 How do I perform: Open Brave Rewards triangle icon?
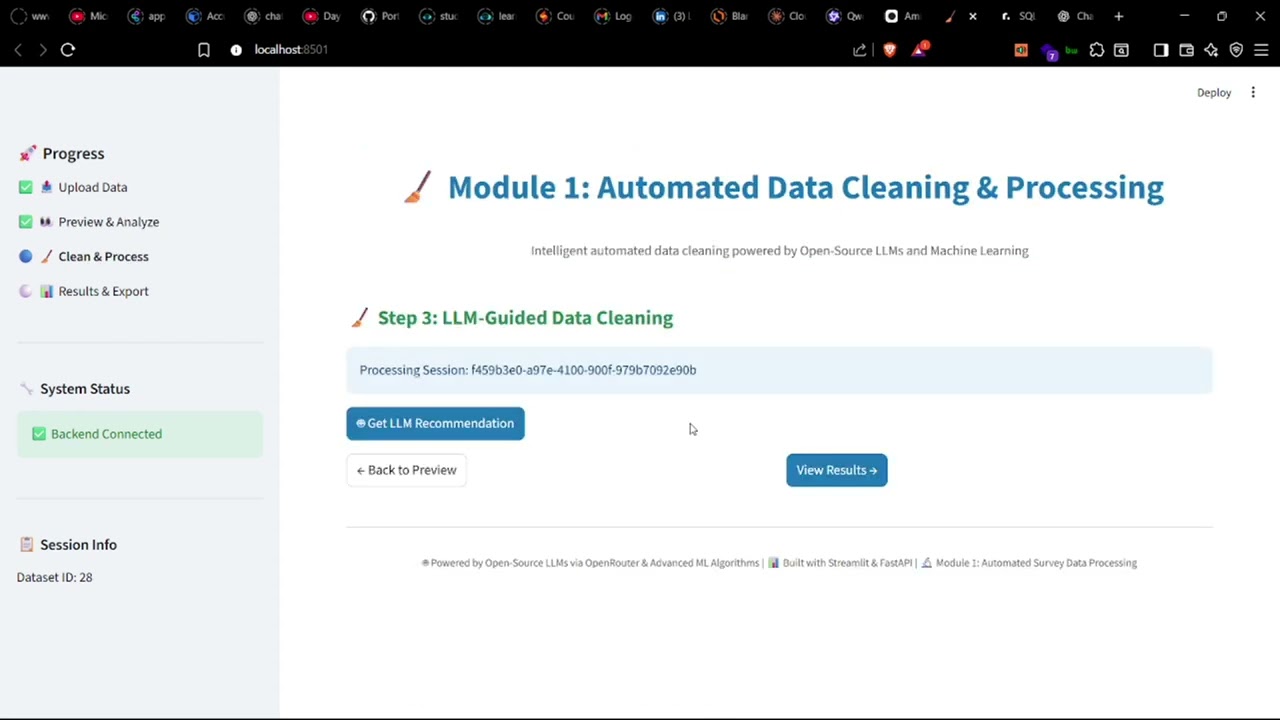pyautogui.click(x=919, y=49)
